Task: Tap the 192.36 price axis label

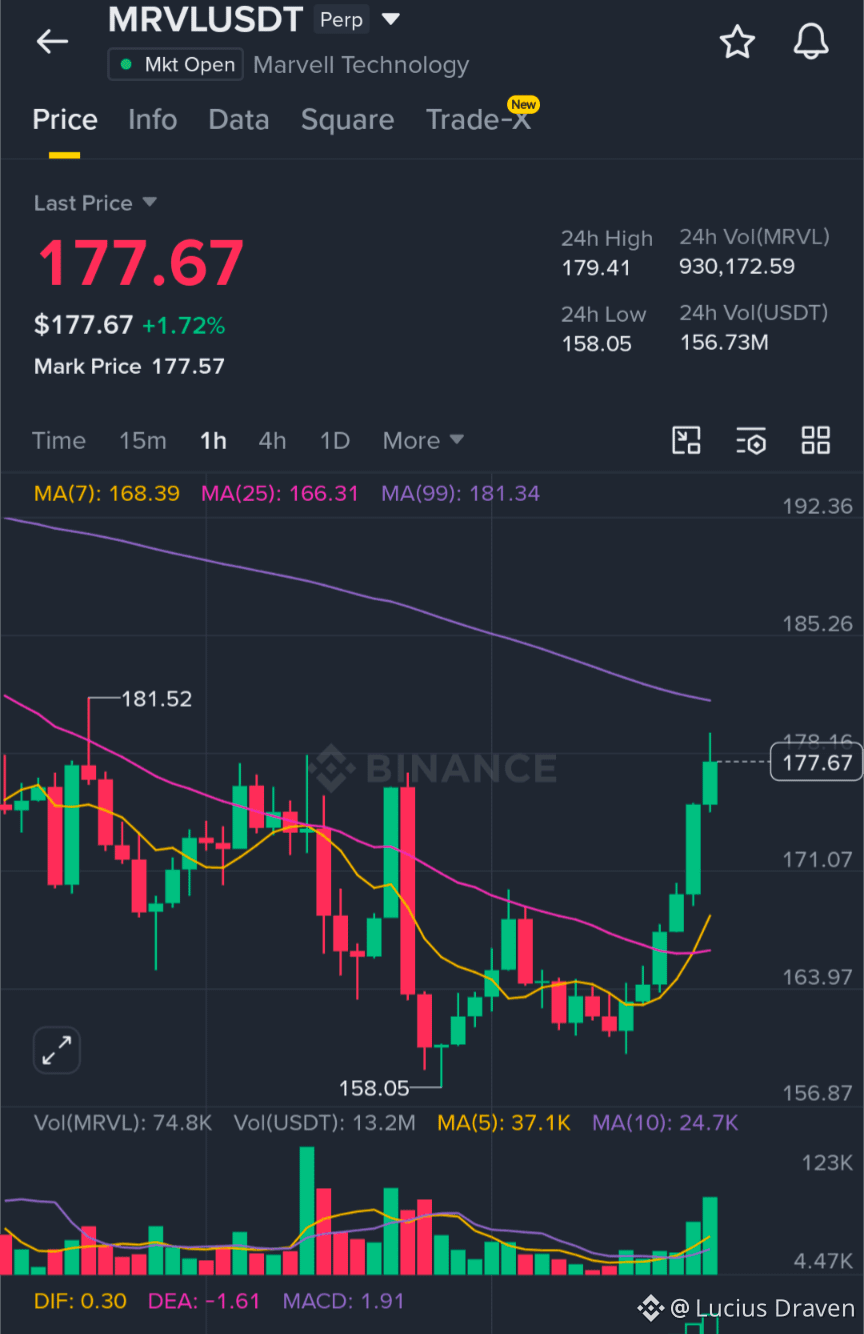Action: pos(817,506)
